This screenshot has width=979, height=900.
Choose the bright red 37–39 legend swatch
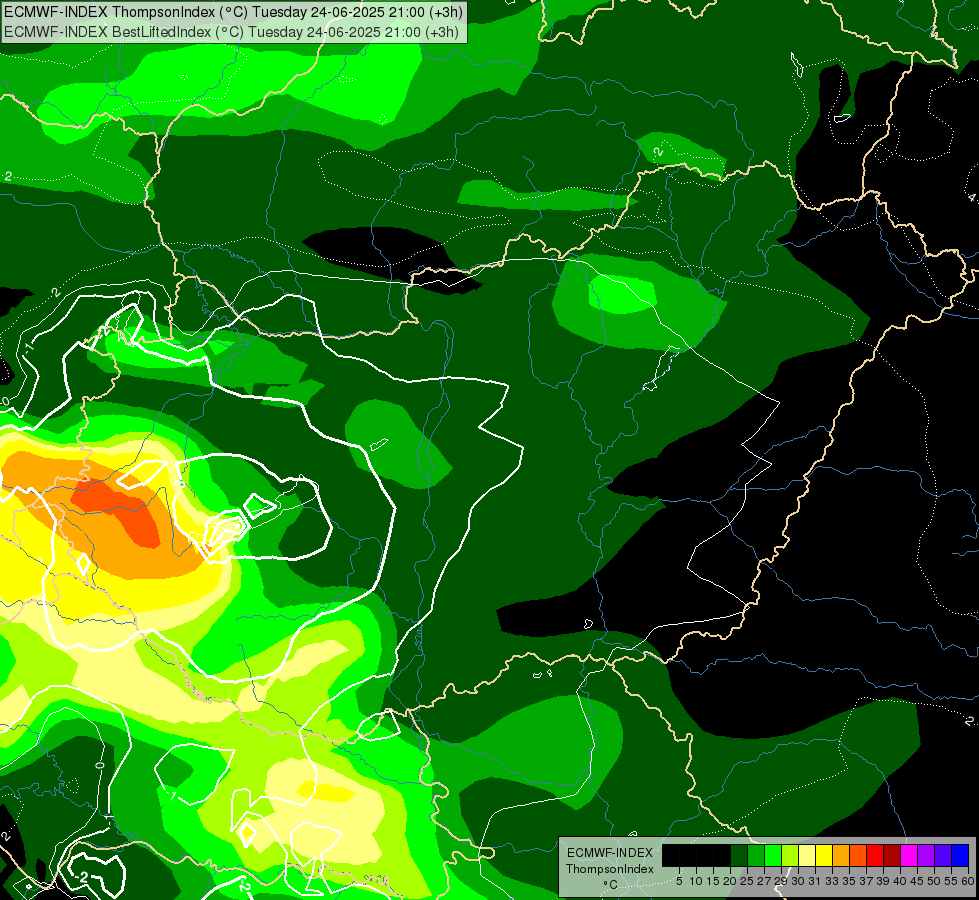(875, 855)
